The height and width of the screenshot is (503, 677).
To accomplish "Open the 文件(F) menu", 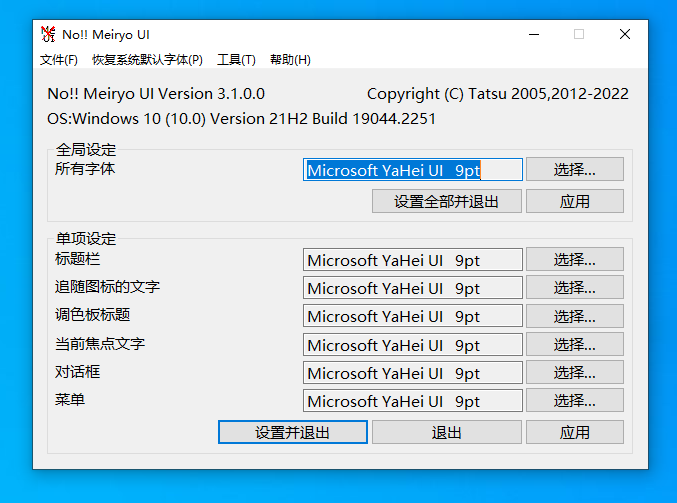I will (x=59, y=60).
